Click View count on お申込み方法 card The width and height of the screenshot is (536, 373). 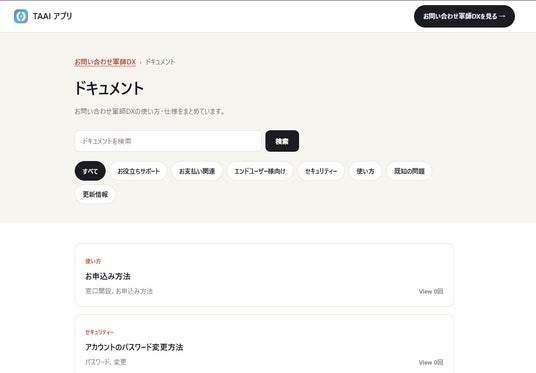(x=431, y=291)
